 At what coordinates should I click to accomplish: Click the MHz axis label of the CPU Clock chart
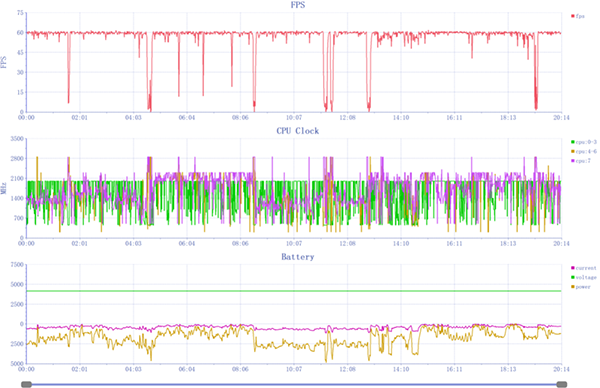[4, 188]
